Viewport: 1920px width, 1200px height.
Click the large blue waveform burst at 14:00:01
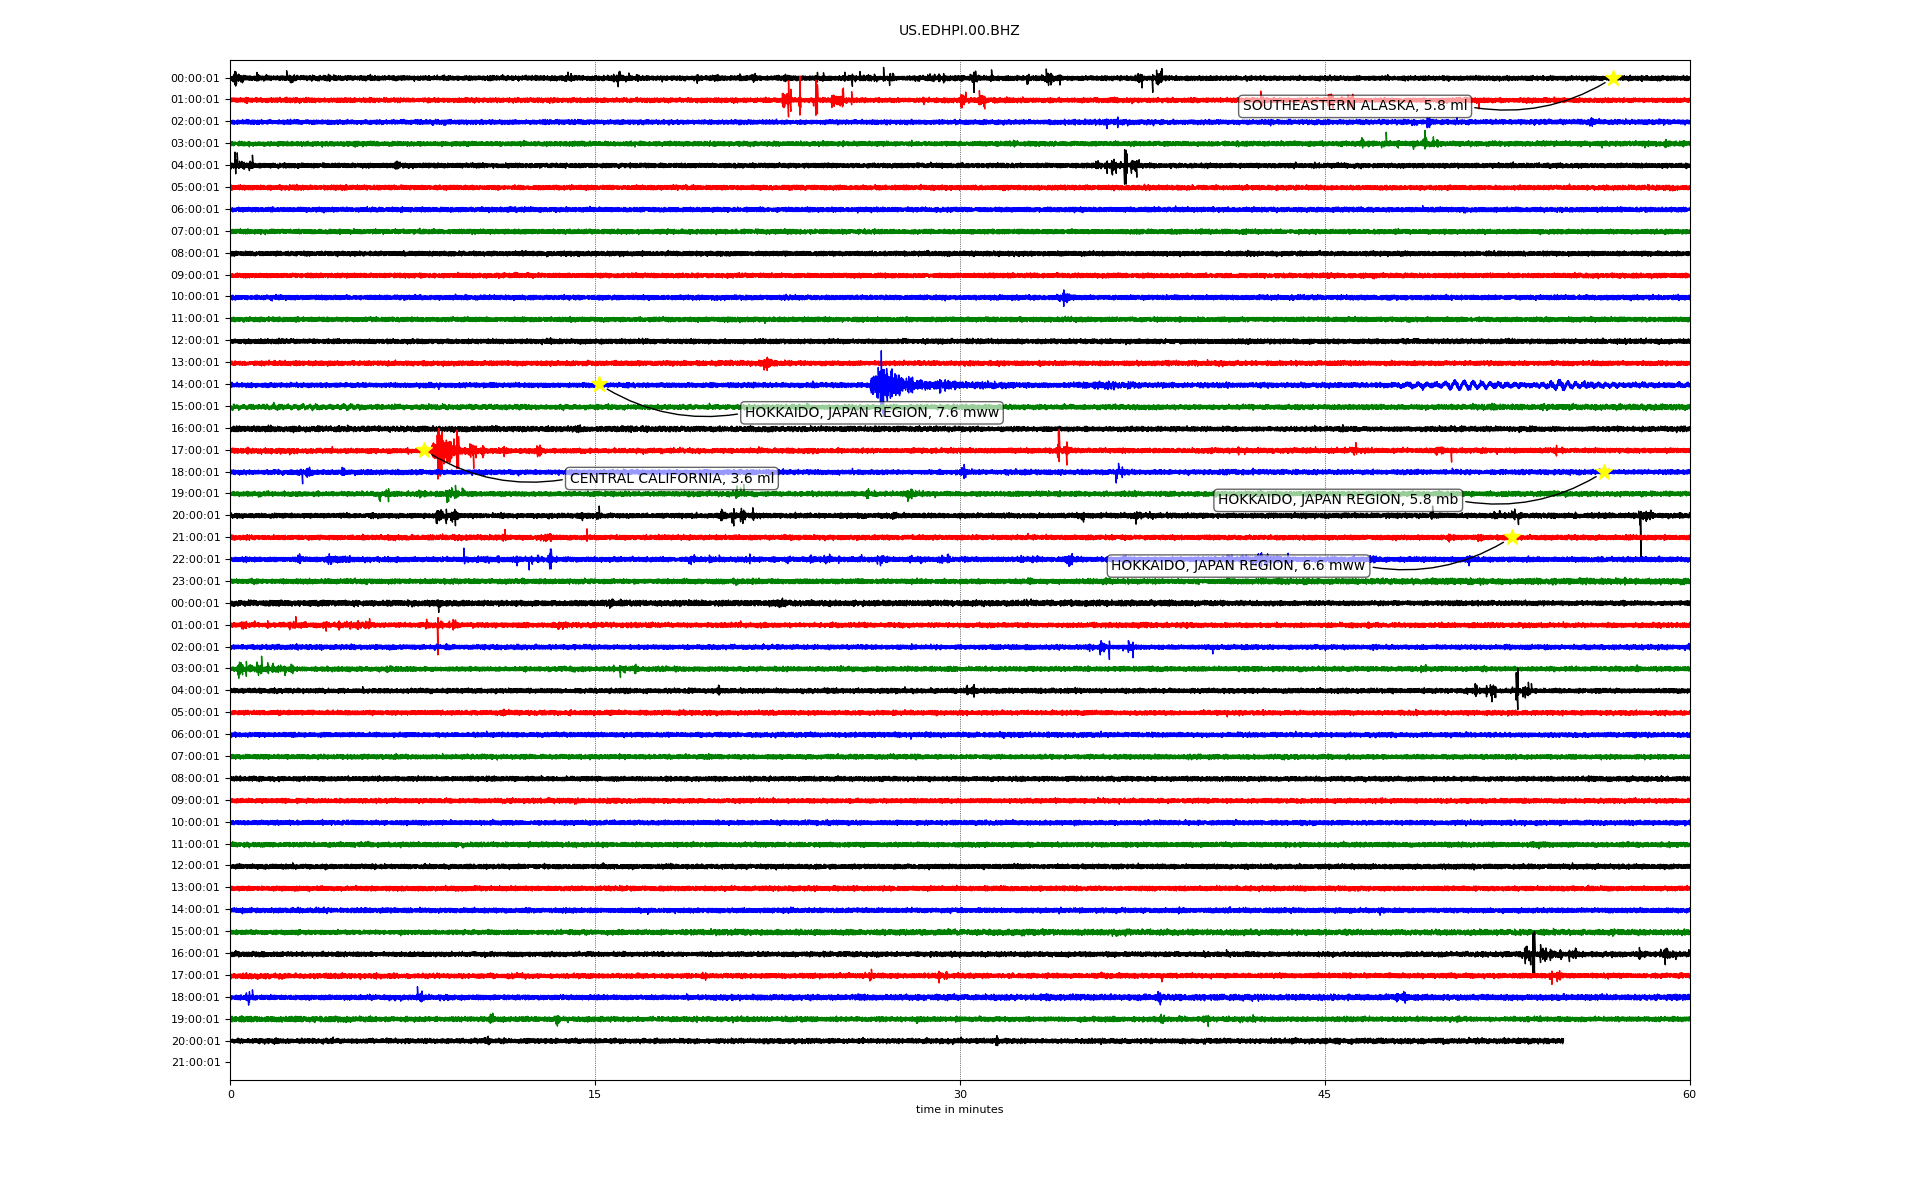click(884, 384)
